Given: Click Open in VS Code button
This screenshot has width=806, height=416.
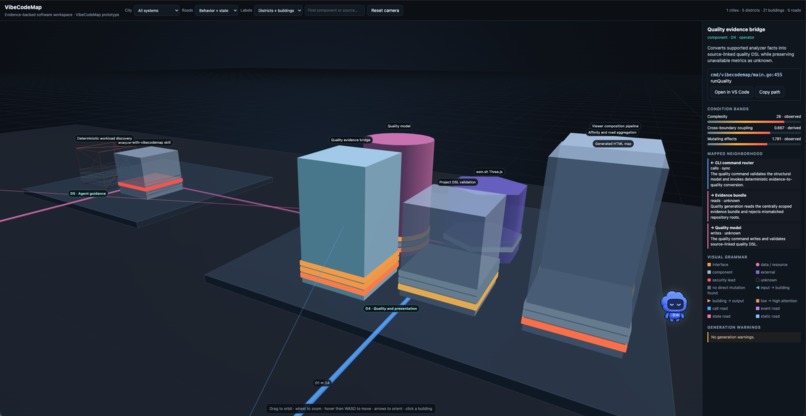Looking at the screenshot, I should tap(732, 92).
